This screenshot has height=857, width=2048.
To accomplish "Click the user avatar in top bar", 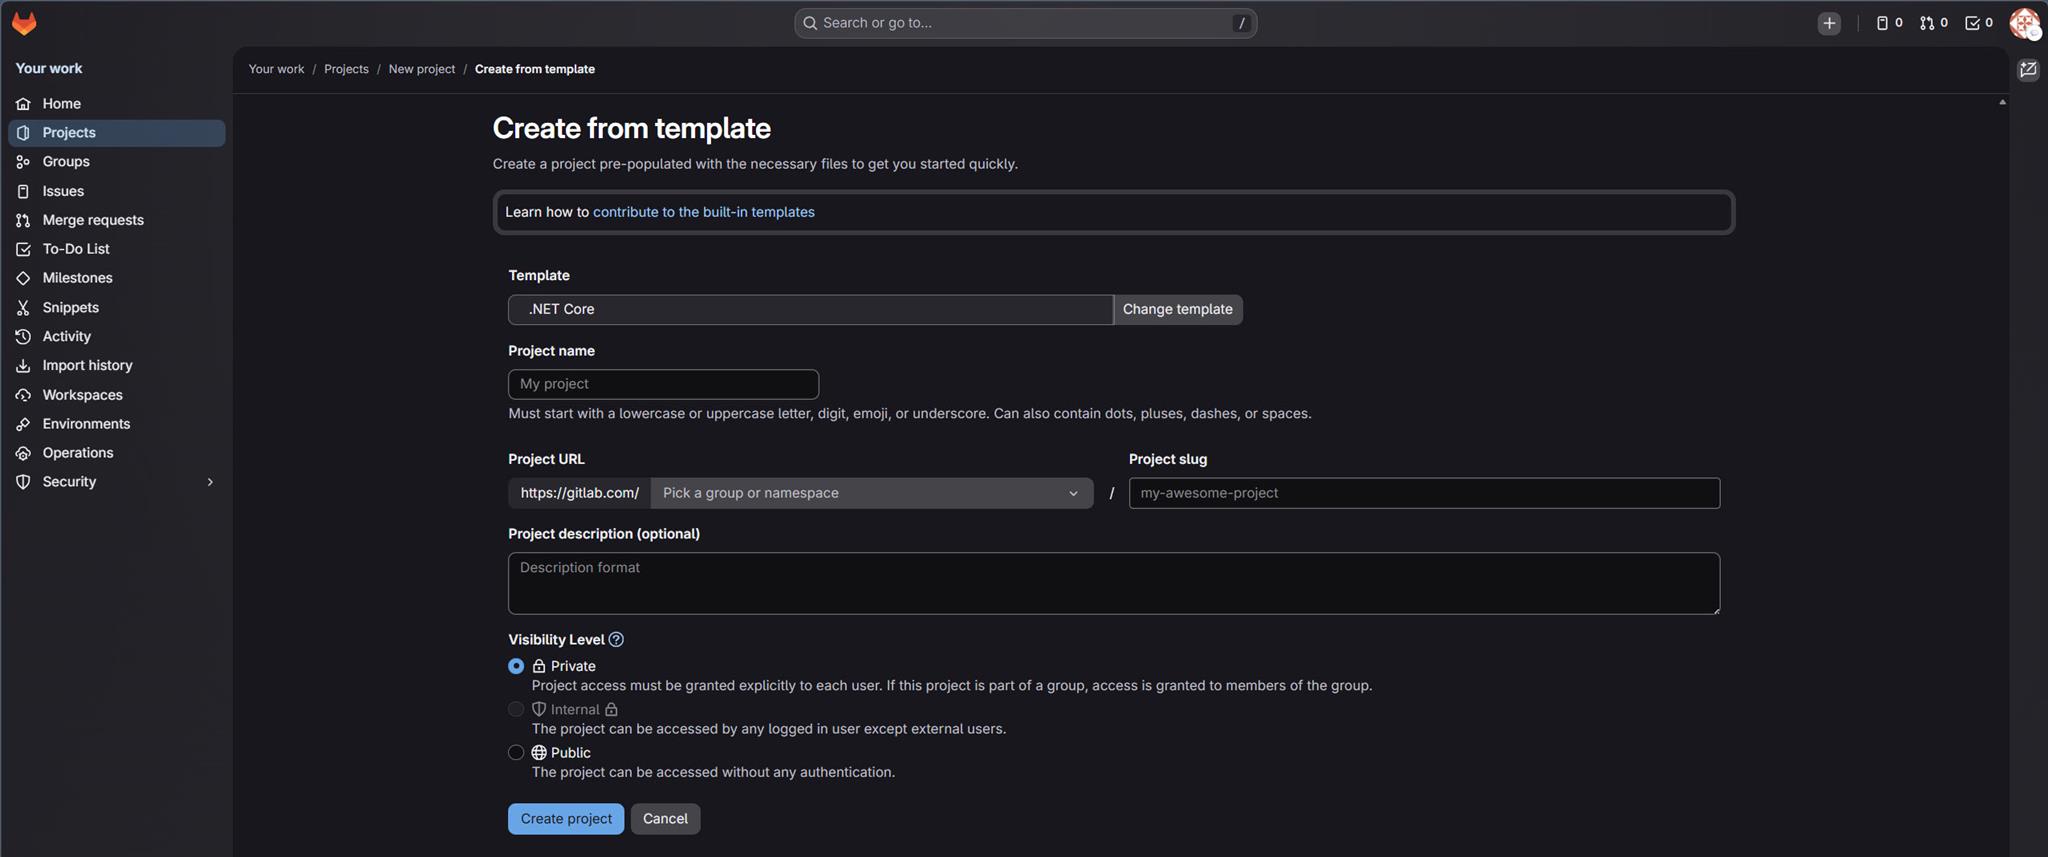I will [2024, 23].
